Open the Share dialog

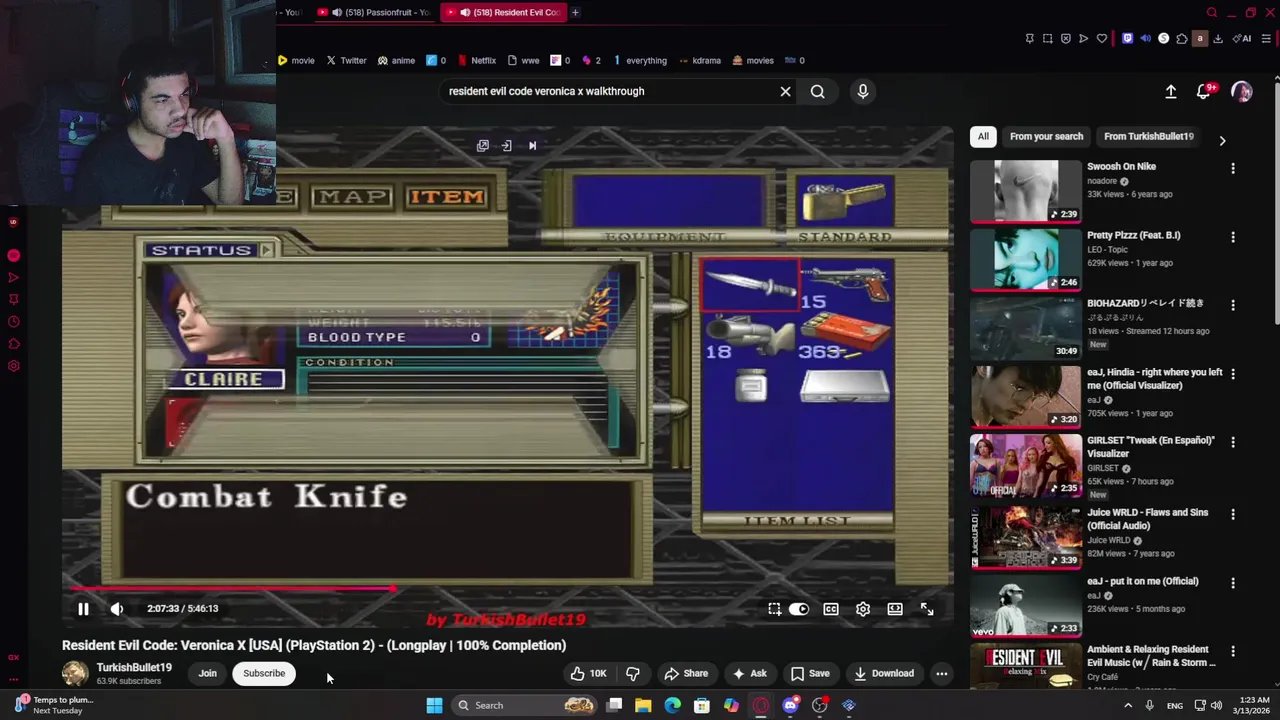point(686,674)
